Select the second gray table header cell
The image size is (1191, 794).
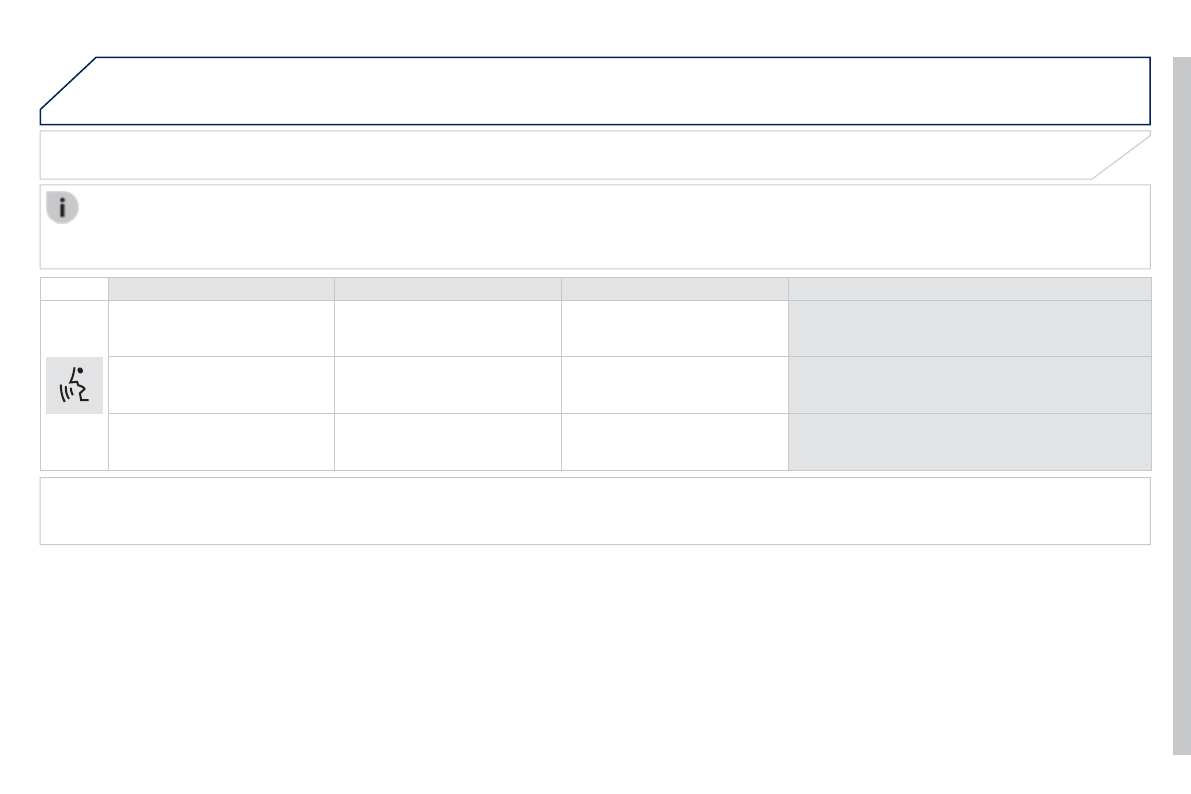pyautogui.click(x=447, y=289)
